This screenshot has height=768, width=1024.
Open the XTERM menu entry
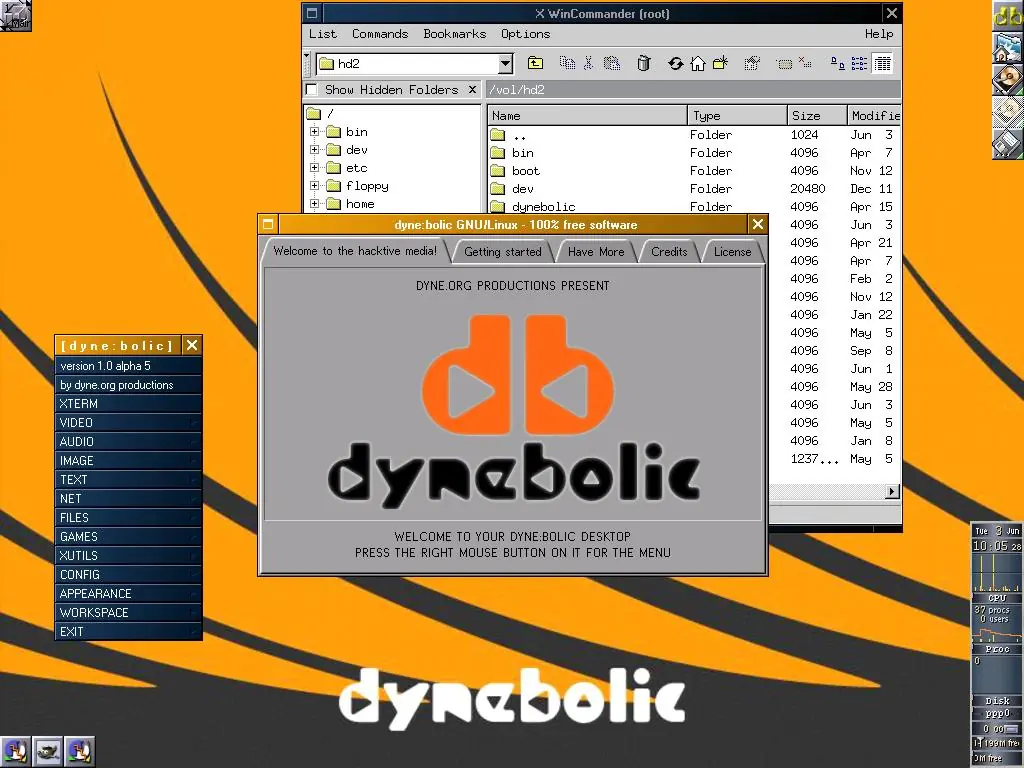[x=128, y=404]
